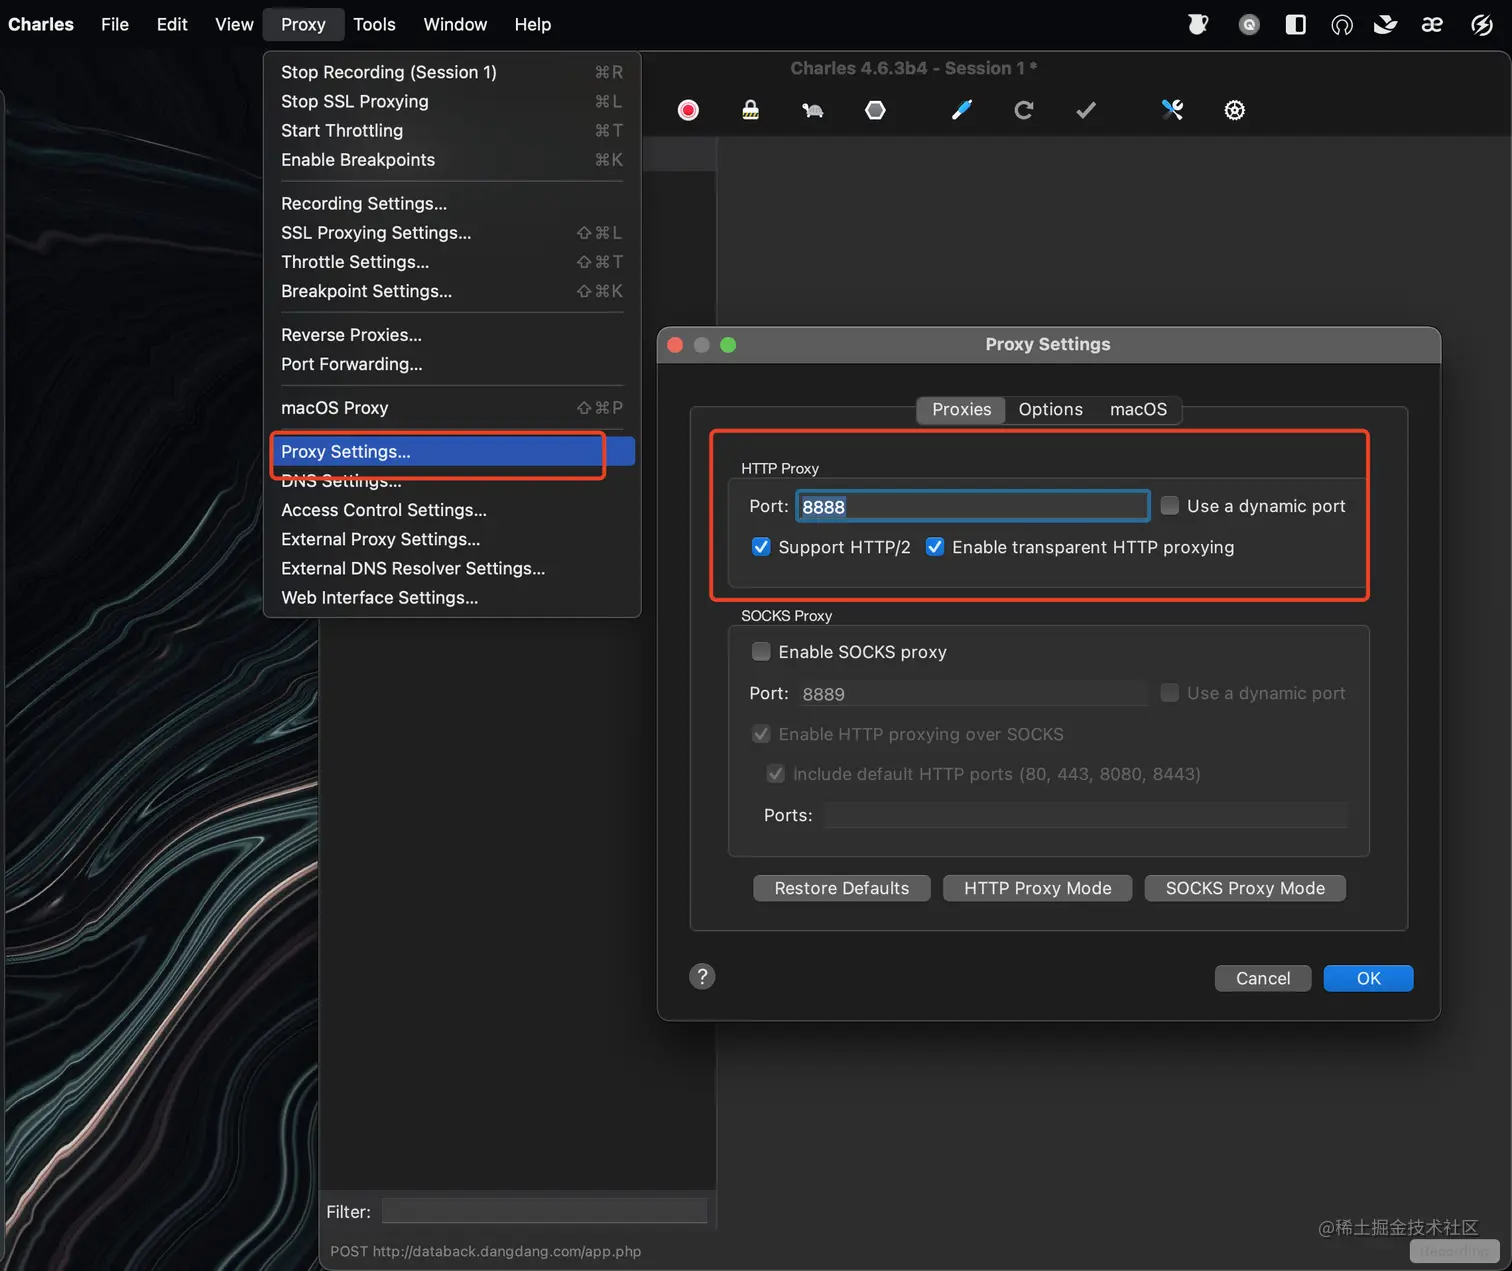Select Proxy Settings... menu item
This screenshot has width=1512, height=1271.
452,452
